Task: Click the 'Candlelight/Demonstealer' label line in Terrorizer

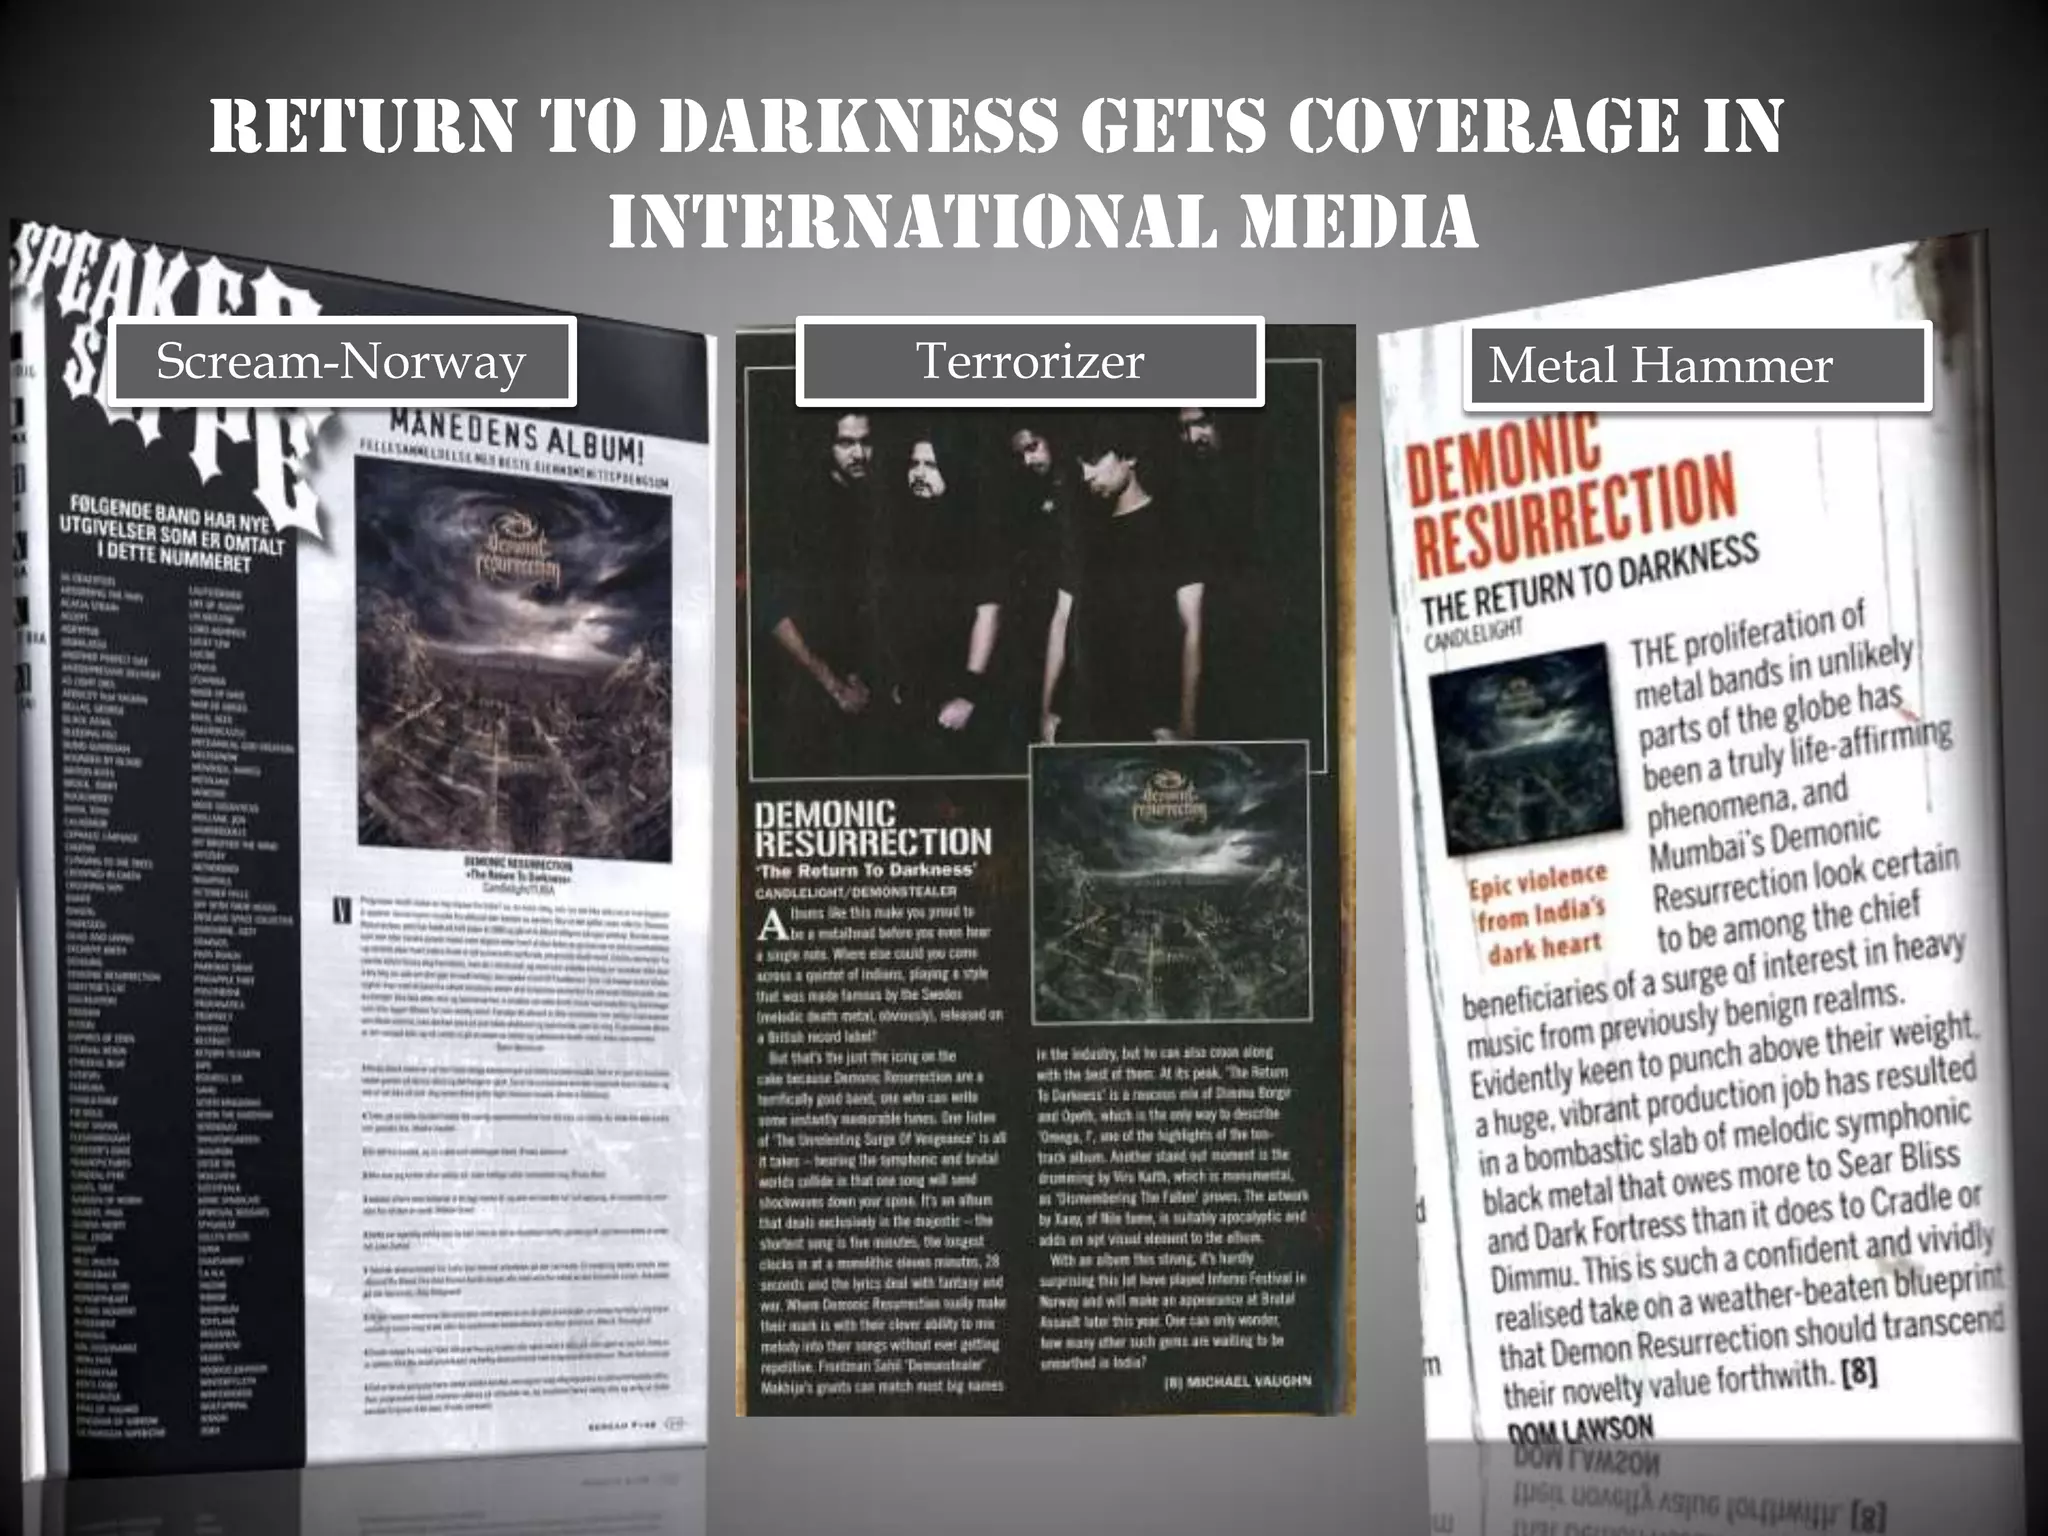Action: point(856,891)
